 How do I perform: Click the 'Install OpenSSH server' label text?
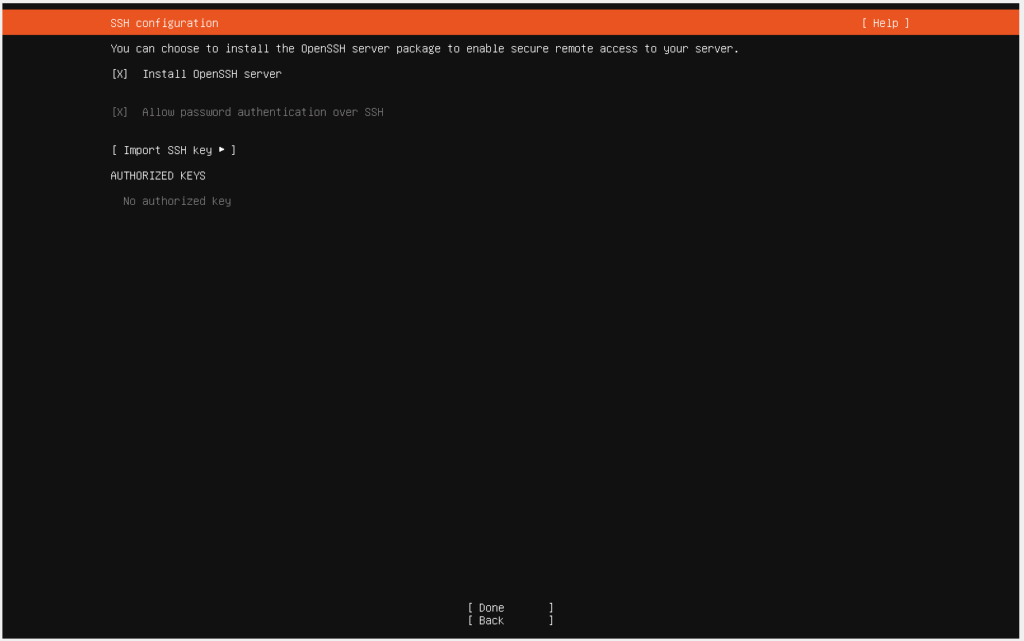coord(212,74)
